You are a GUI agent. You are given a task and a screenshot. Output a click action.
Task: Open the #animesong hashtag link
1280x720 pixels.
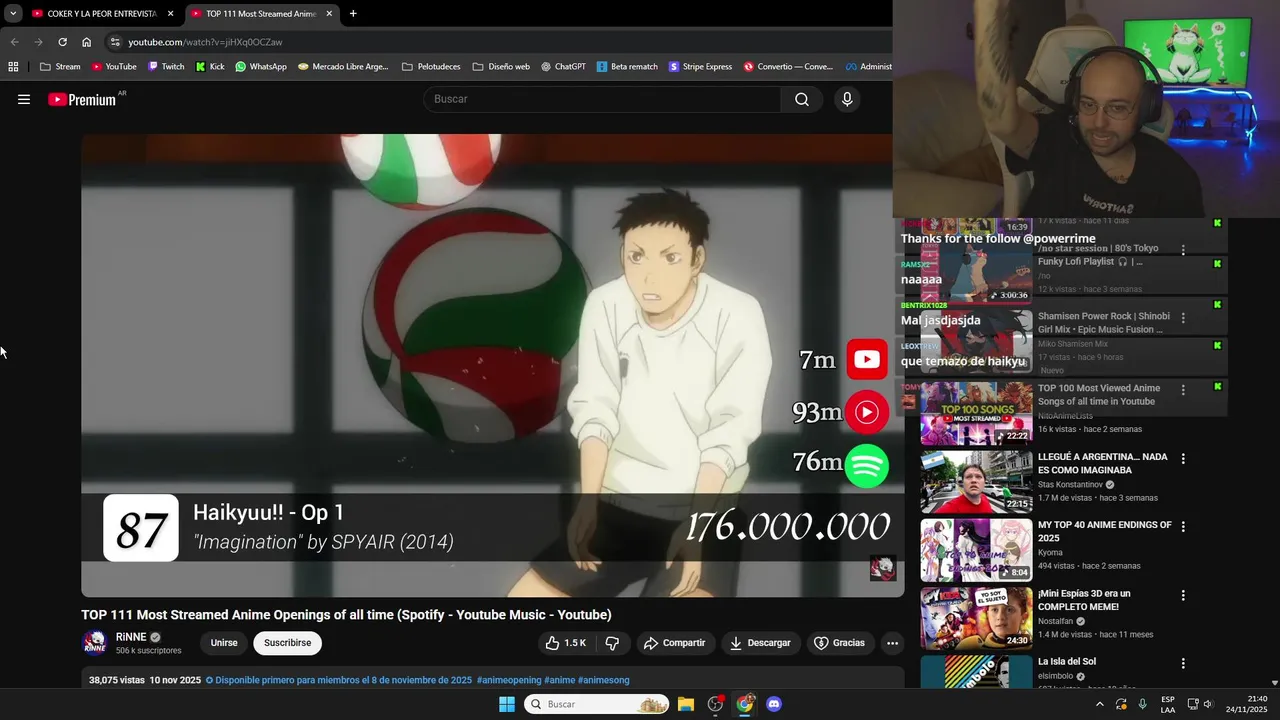point(604,680)
